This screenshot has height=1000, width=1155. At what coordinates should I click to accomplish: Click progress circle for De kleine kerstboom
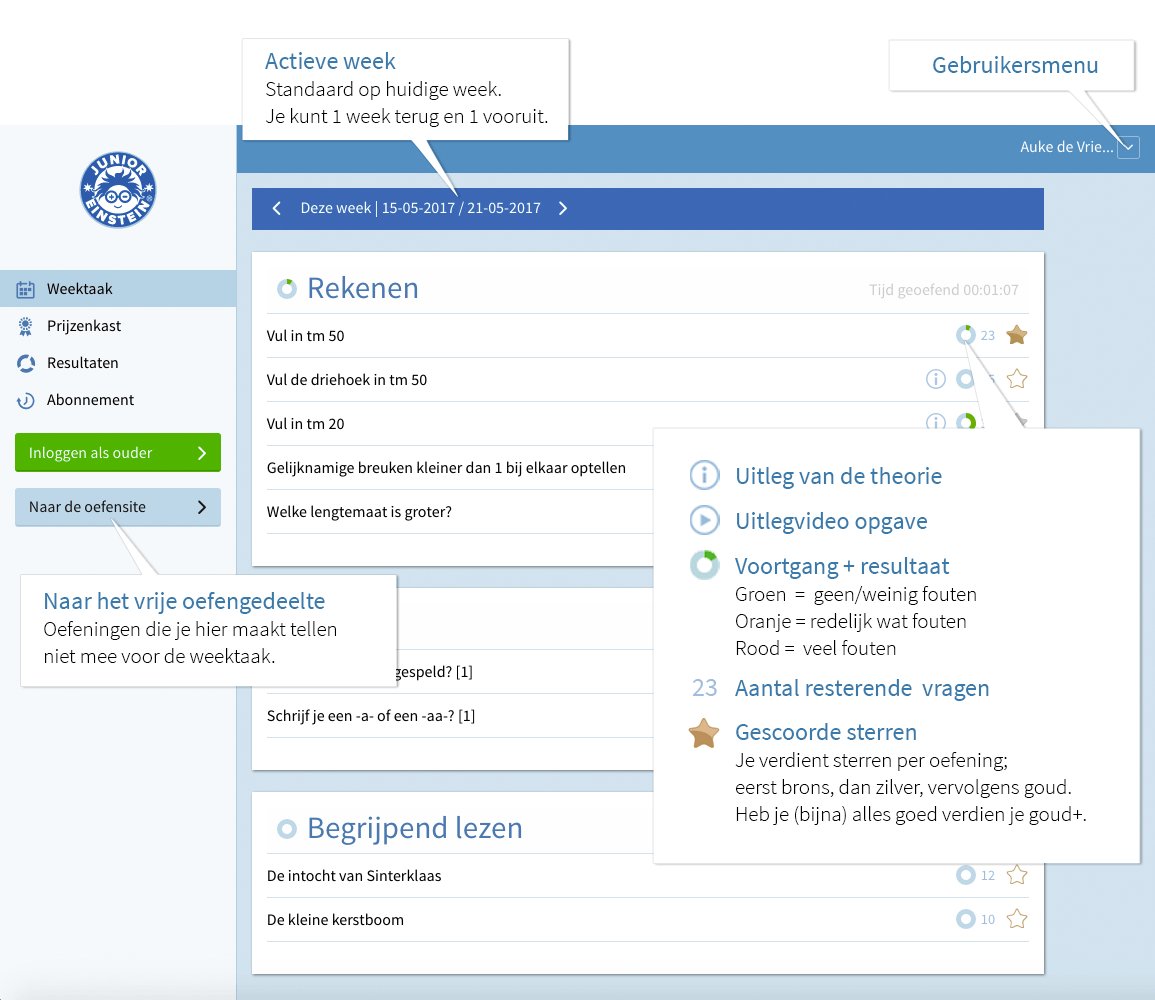(965, 919)
